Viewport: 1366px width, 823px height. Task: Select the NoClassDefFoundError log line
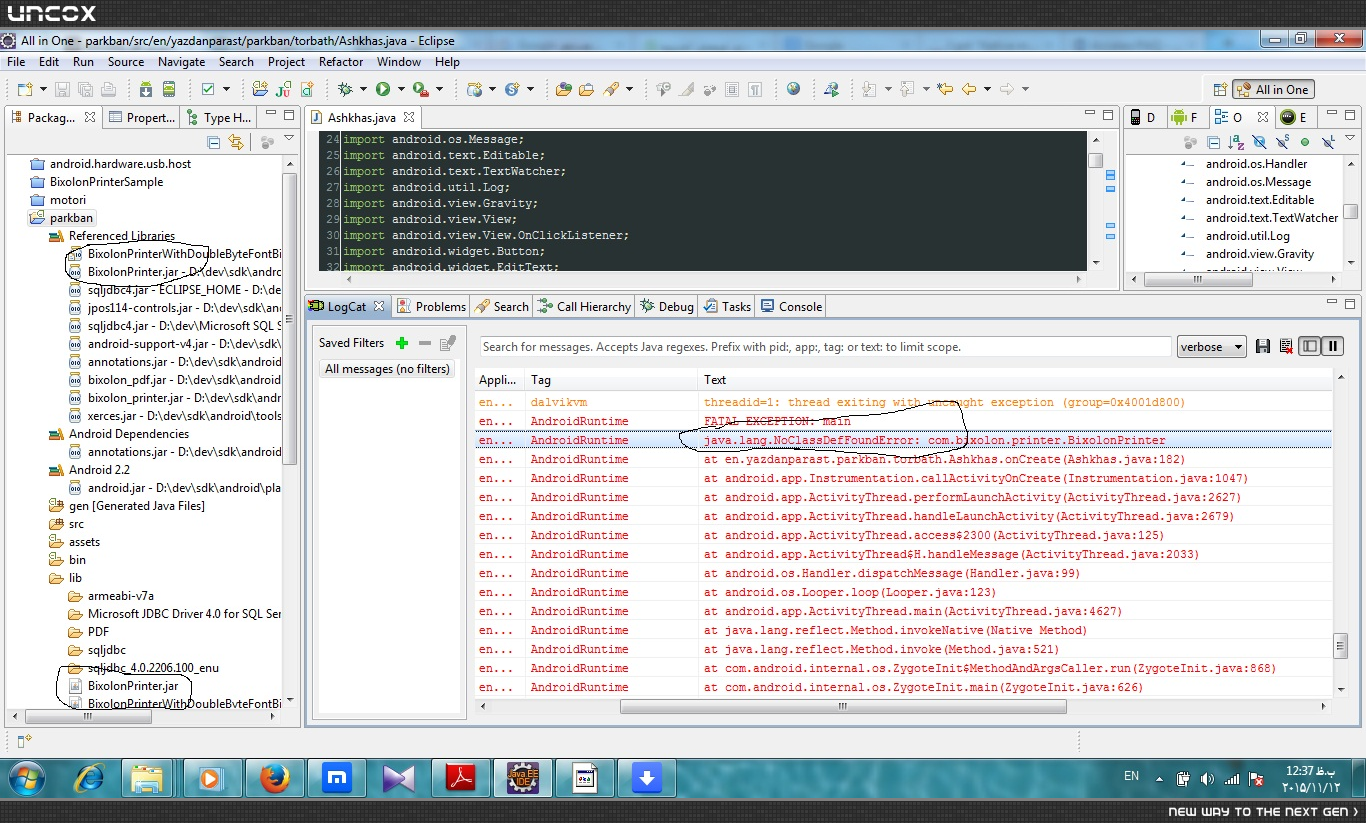click(x=904, y=440)
